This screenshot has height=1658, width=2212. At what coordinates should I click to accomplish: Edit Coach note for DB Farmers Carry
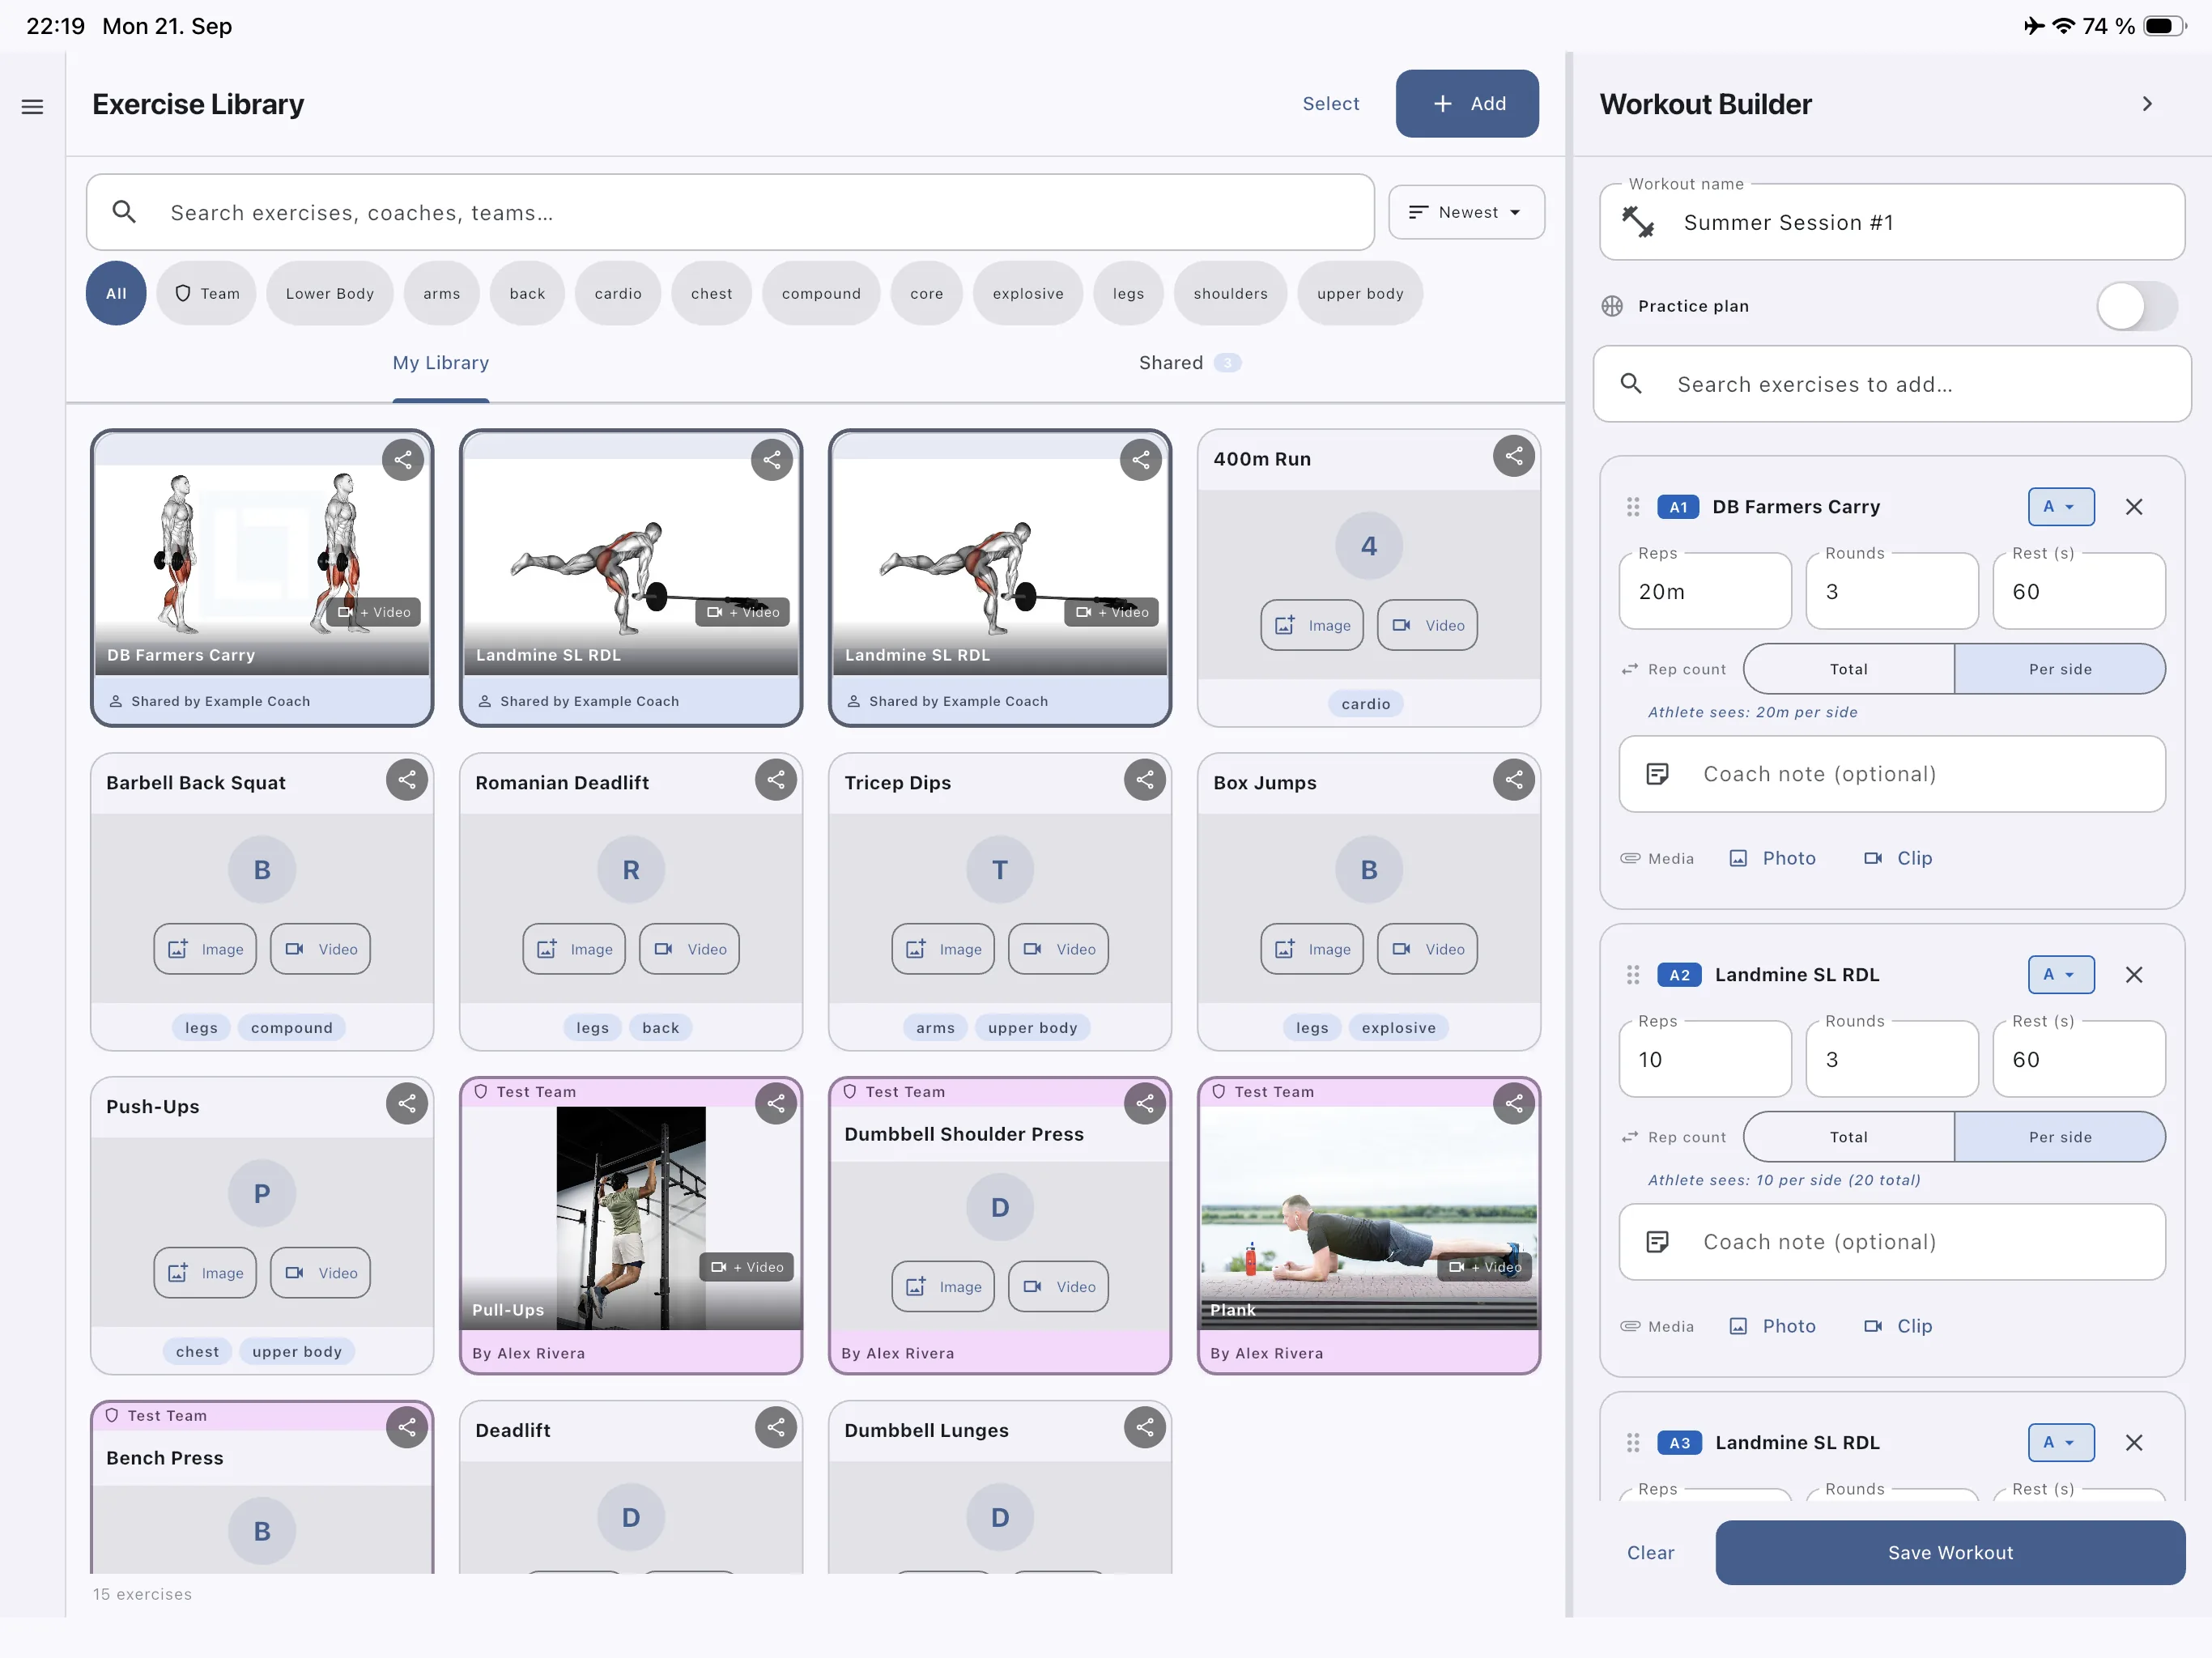[x=1892, y=774]
